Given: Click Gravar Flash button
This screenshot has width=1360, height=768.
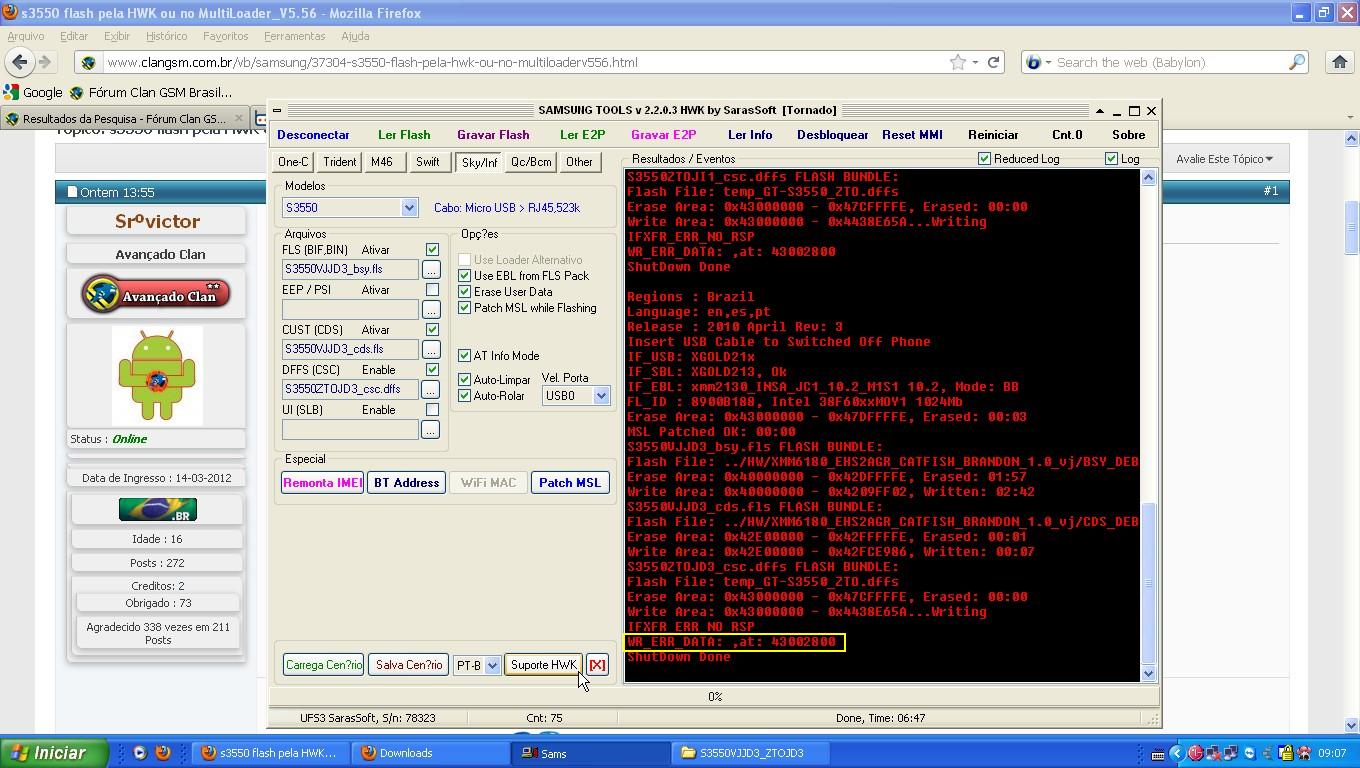Looking at the screenshot, I should tap(493, 135).
